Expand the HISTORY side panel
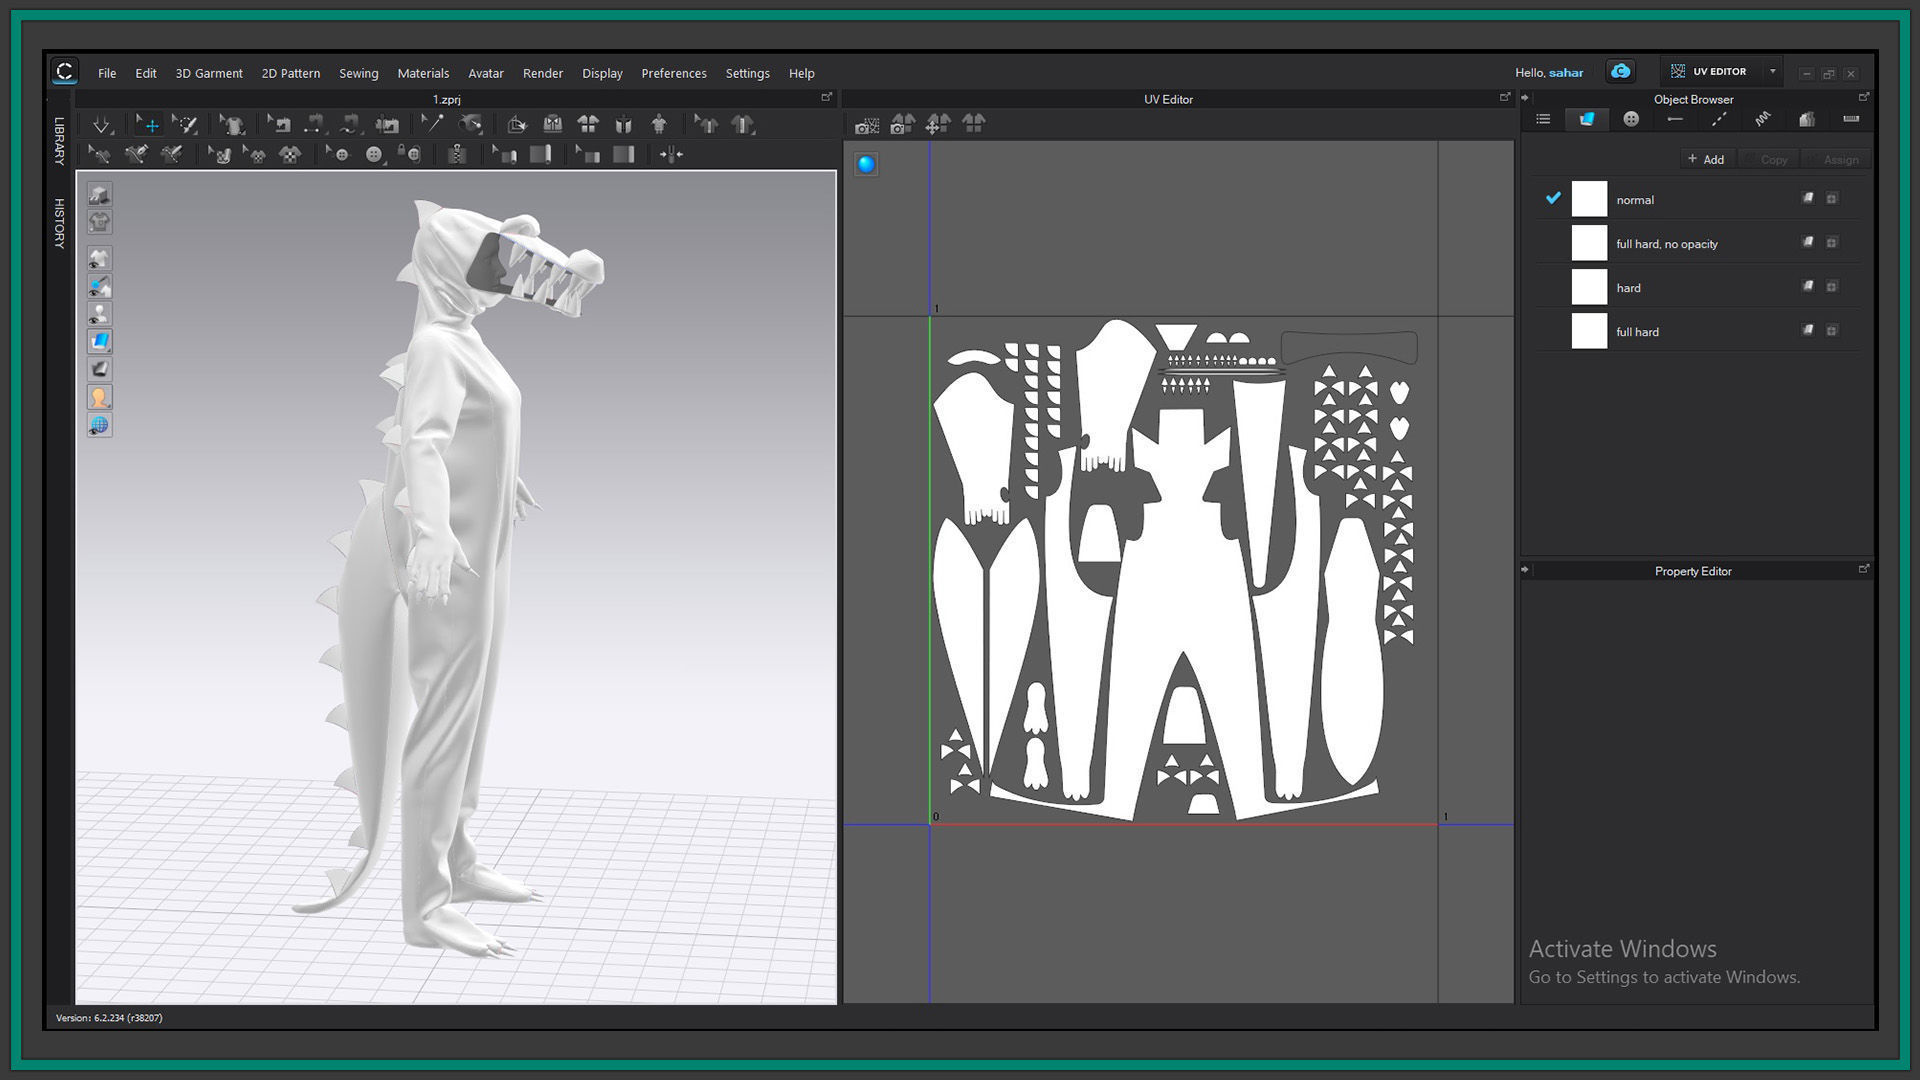The height and width of the screenshot is (1080, 1920). (59, 223)
